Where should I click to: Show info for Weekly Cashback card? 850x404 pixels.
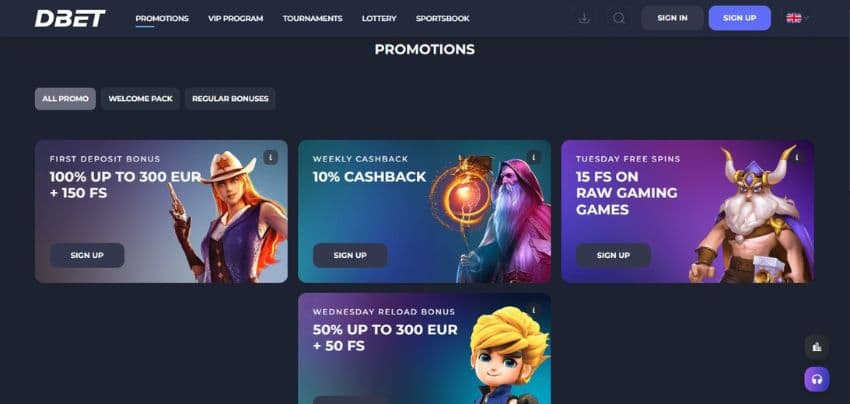[533, 158]
